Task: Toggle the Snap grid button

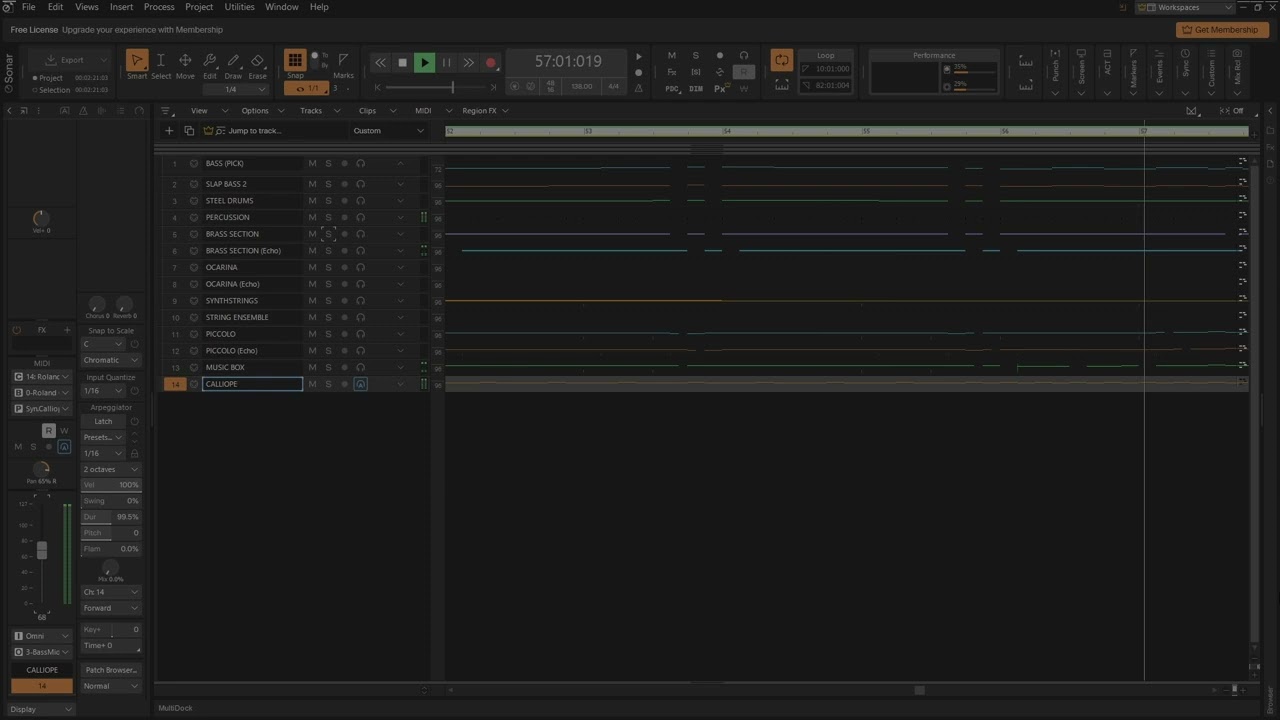Action: (295, 61)
